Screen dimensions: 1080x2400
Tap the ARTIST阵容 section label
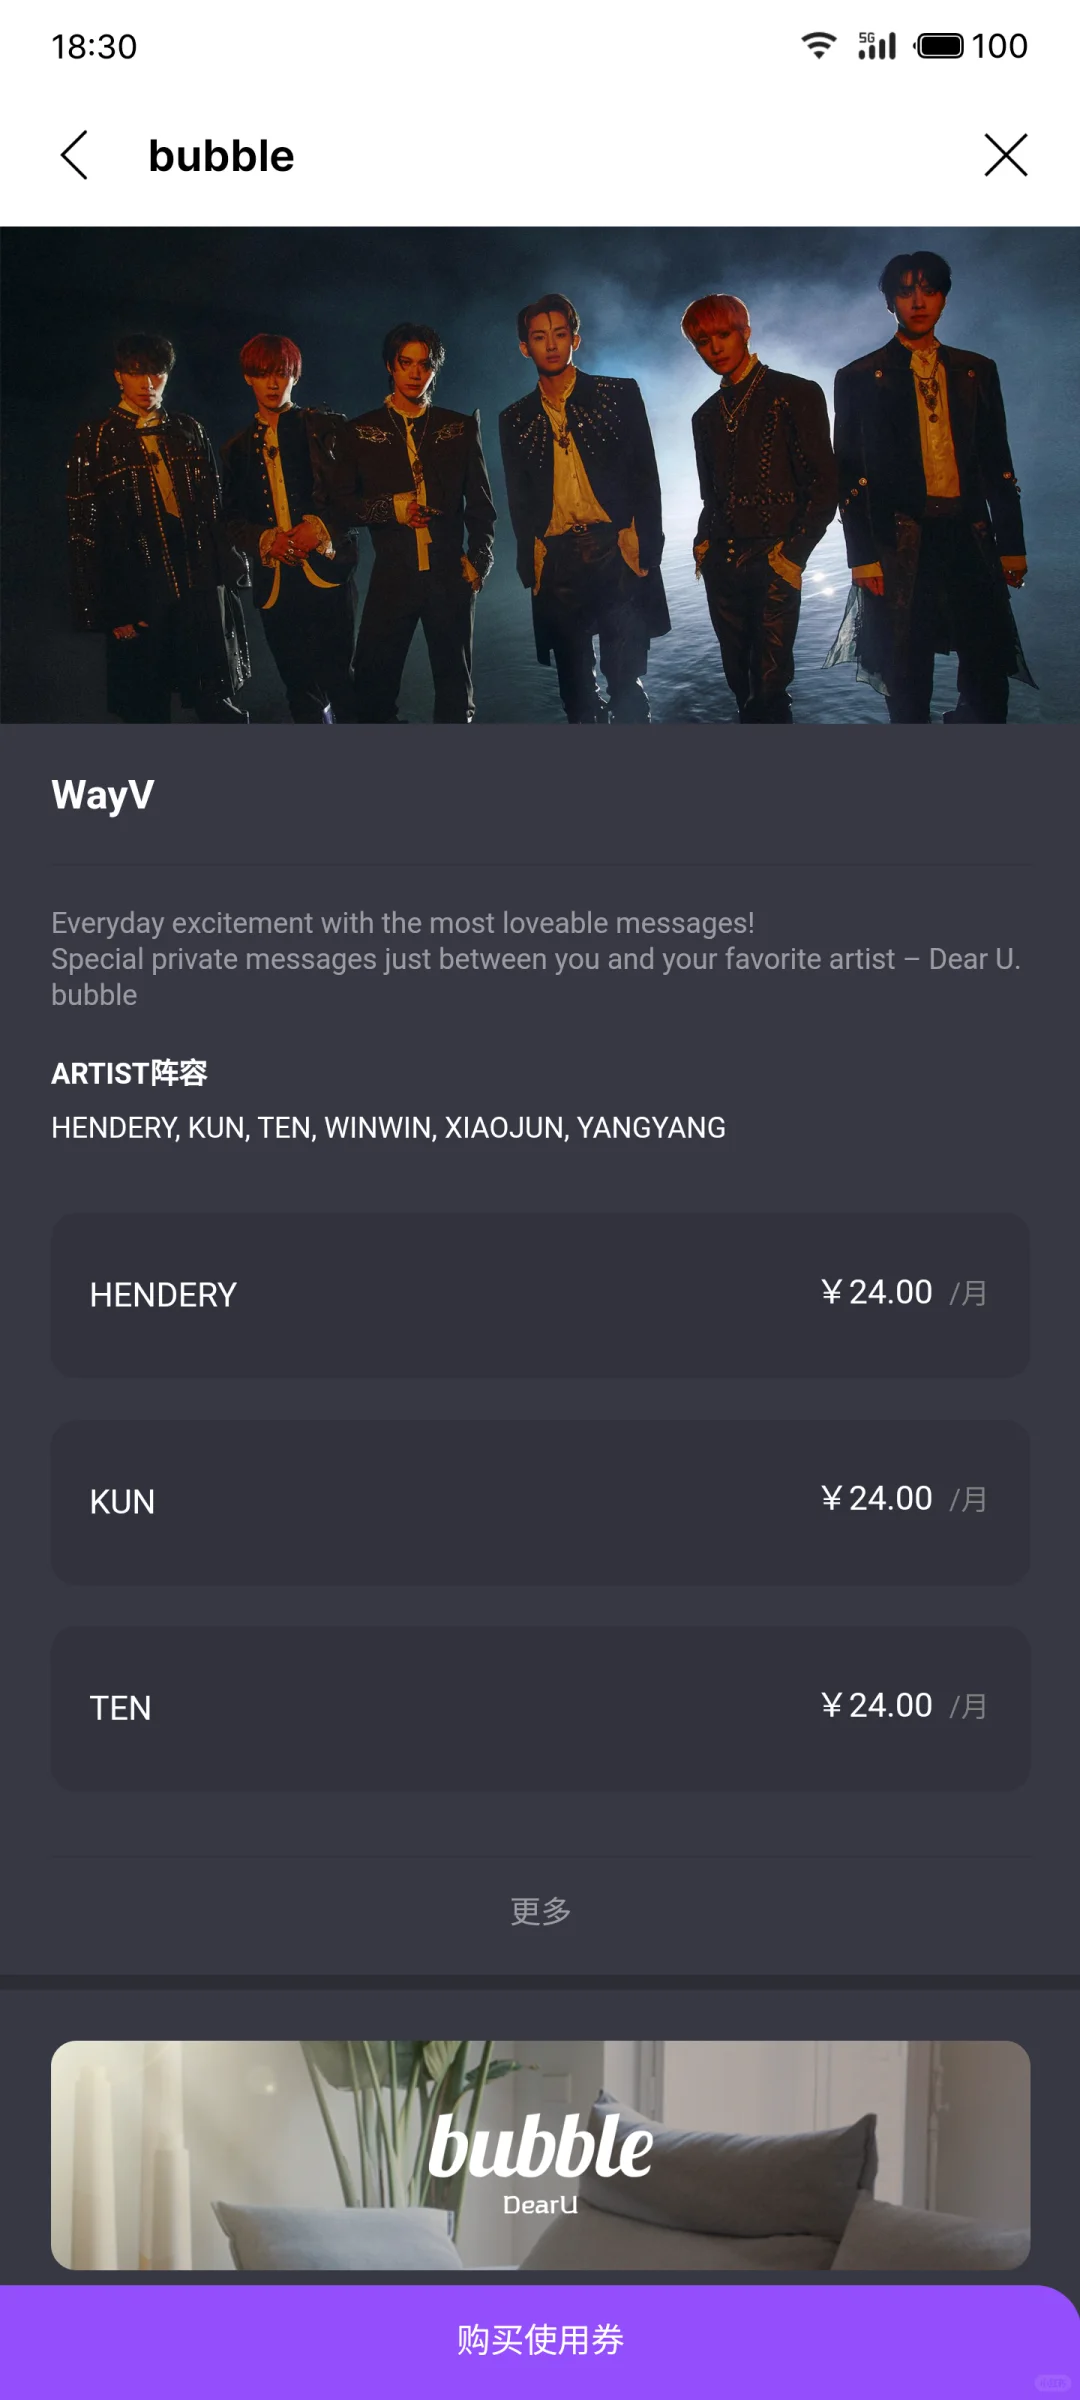coord(129,1073)
